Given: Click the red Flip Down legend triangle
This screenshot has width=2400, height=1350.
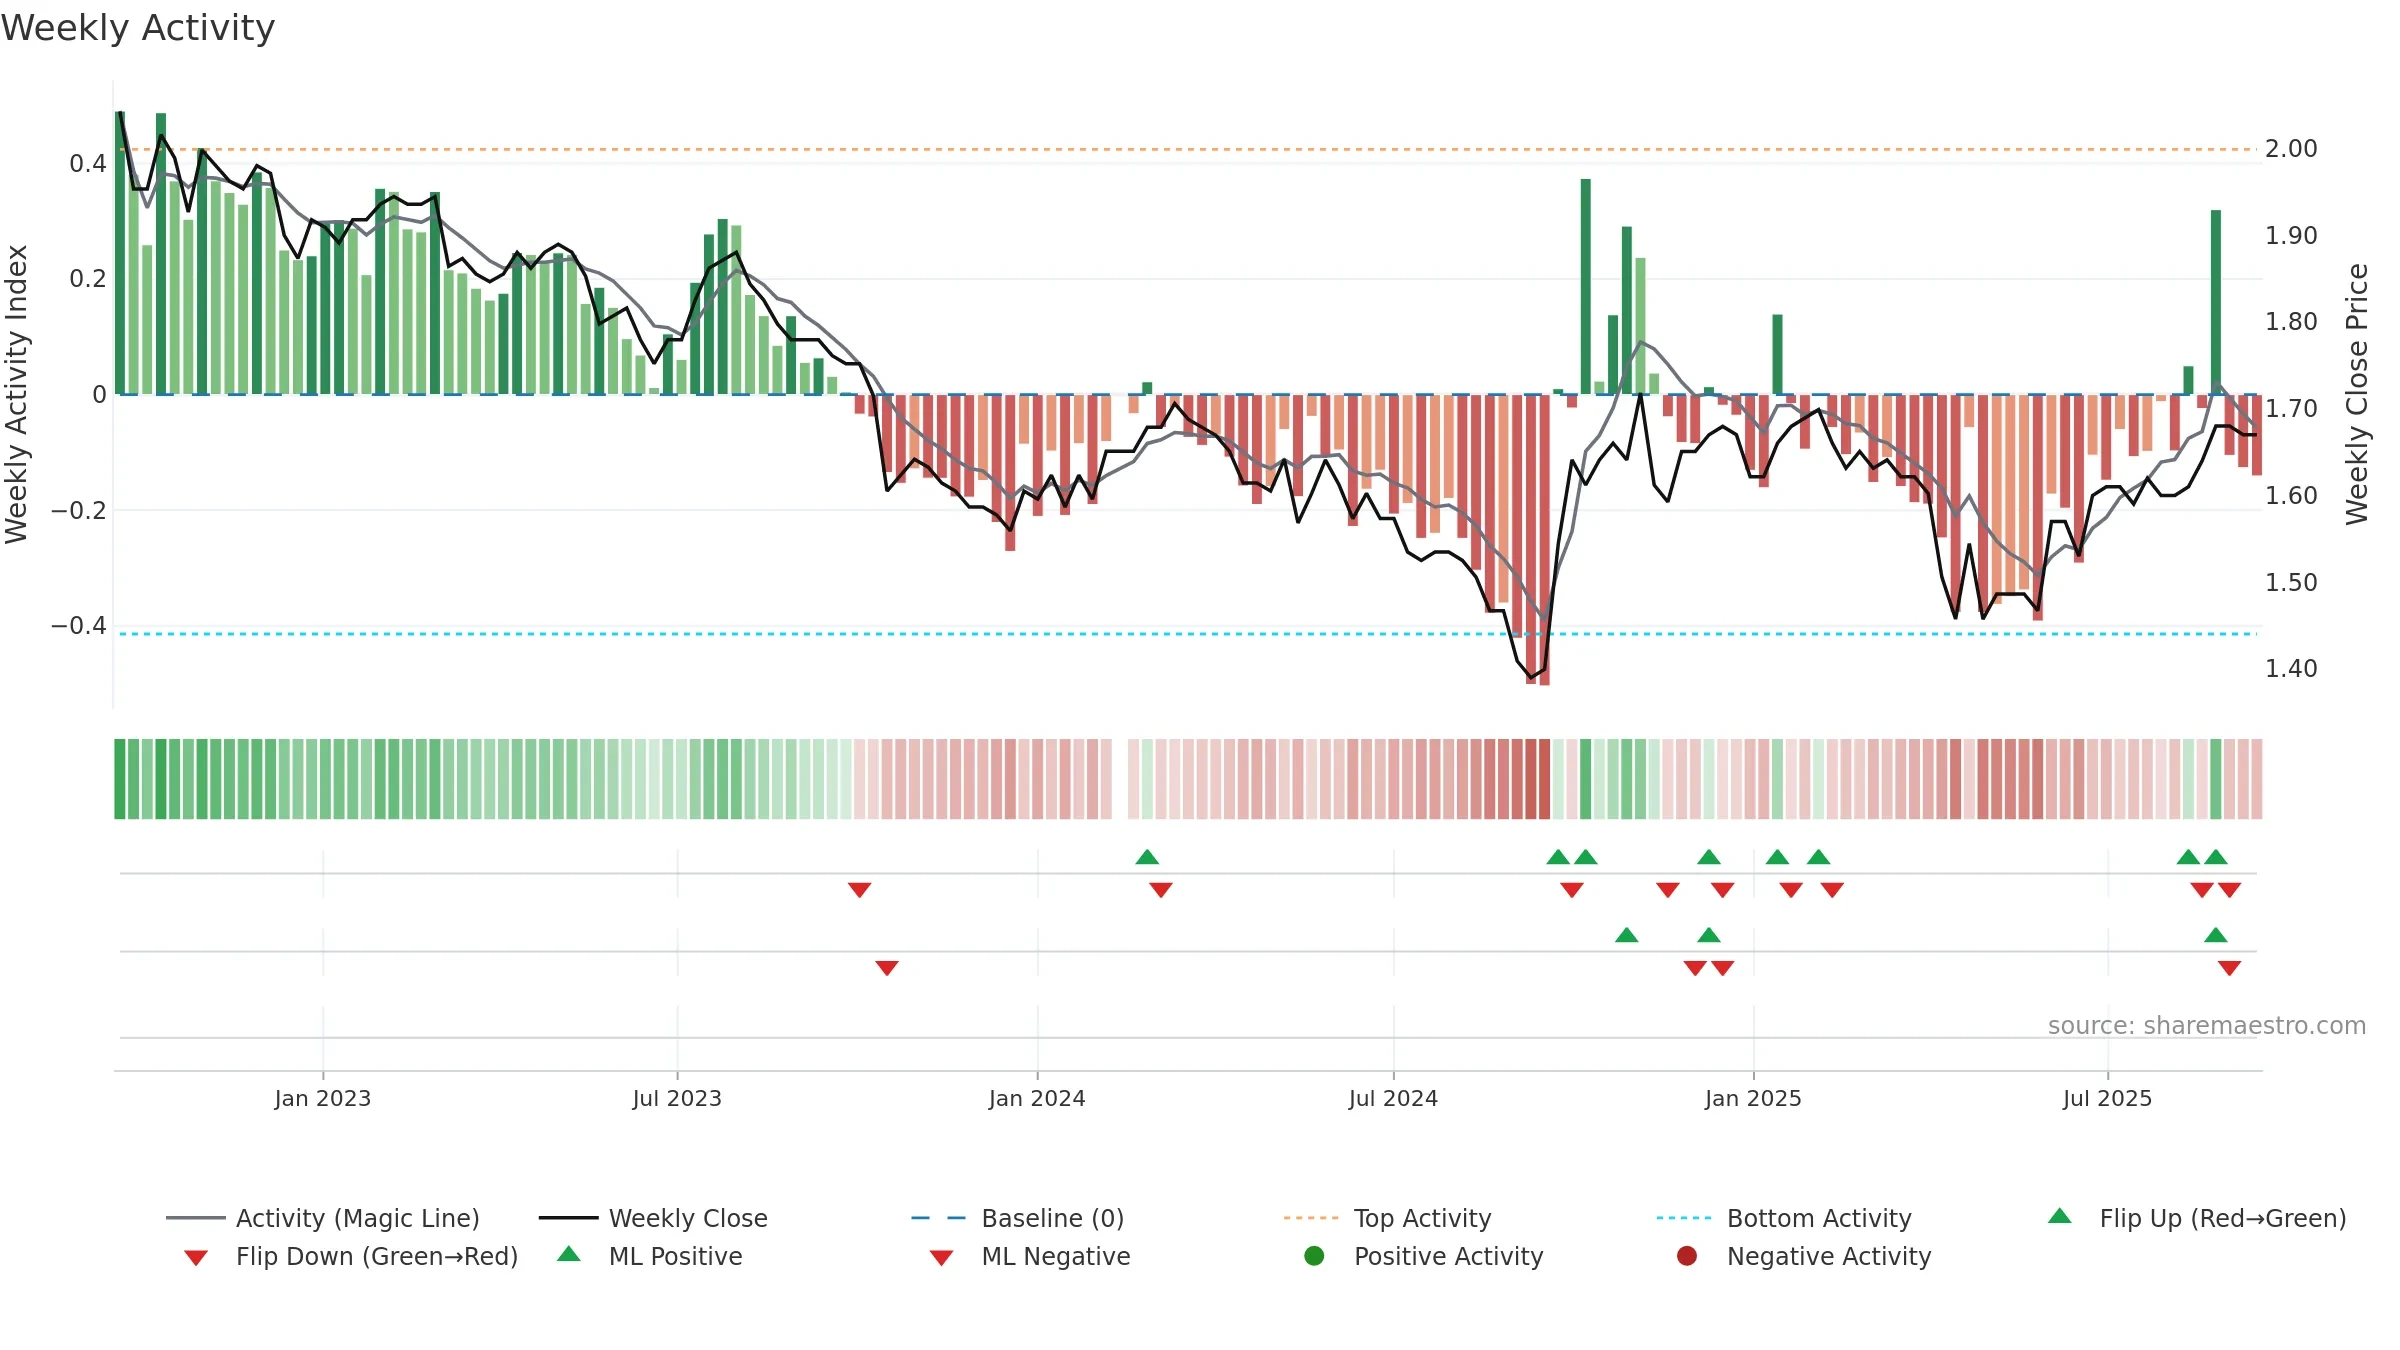Looking at the screenshot, I should click(196, 1258).
